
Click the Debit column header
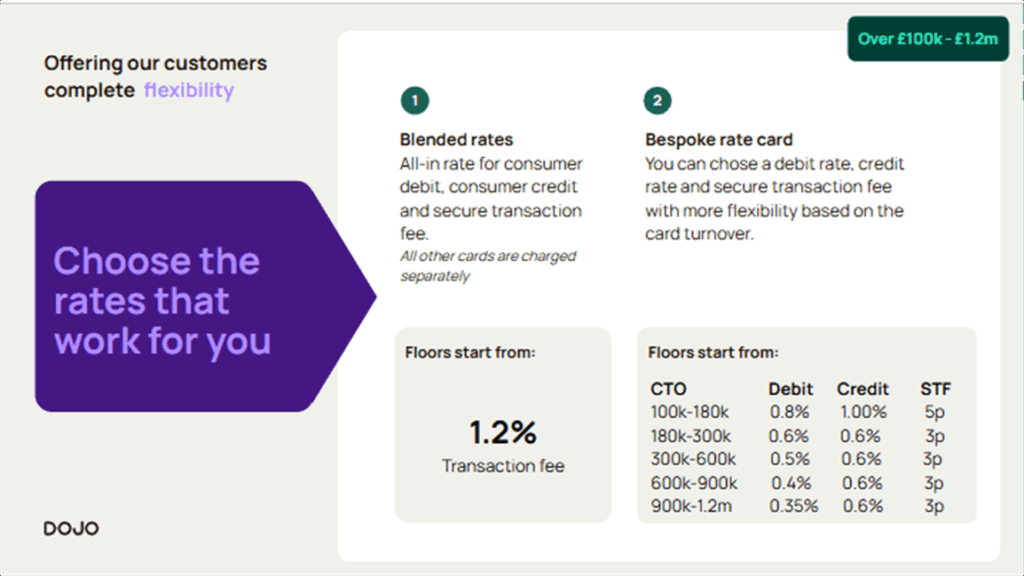[790, 389]
